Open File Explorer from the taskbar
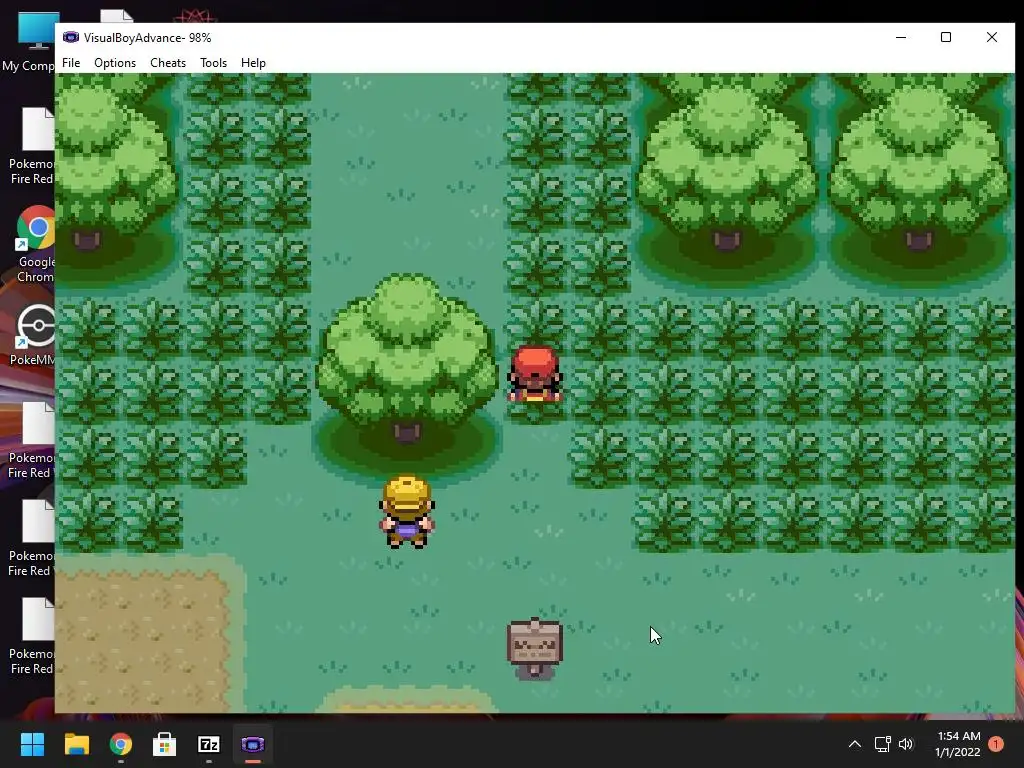Image resolution: width=1024 pixels, height=768 pixels. click(x=76, y=744)
